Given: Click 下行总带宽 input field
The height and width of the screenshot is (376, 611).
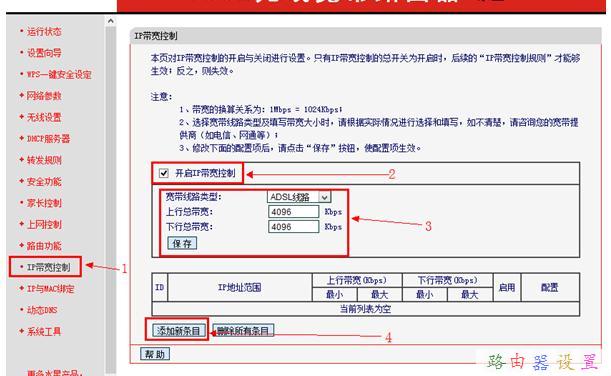Looking at the screenshot, I should point(293,227).
